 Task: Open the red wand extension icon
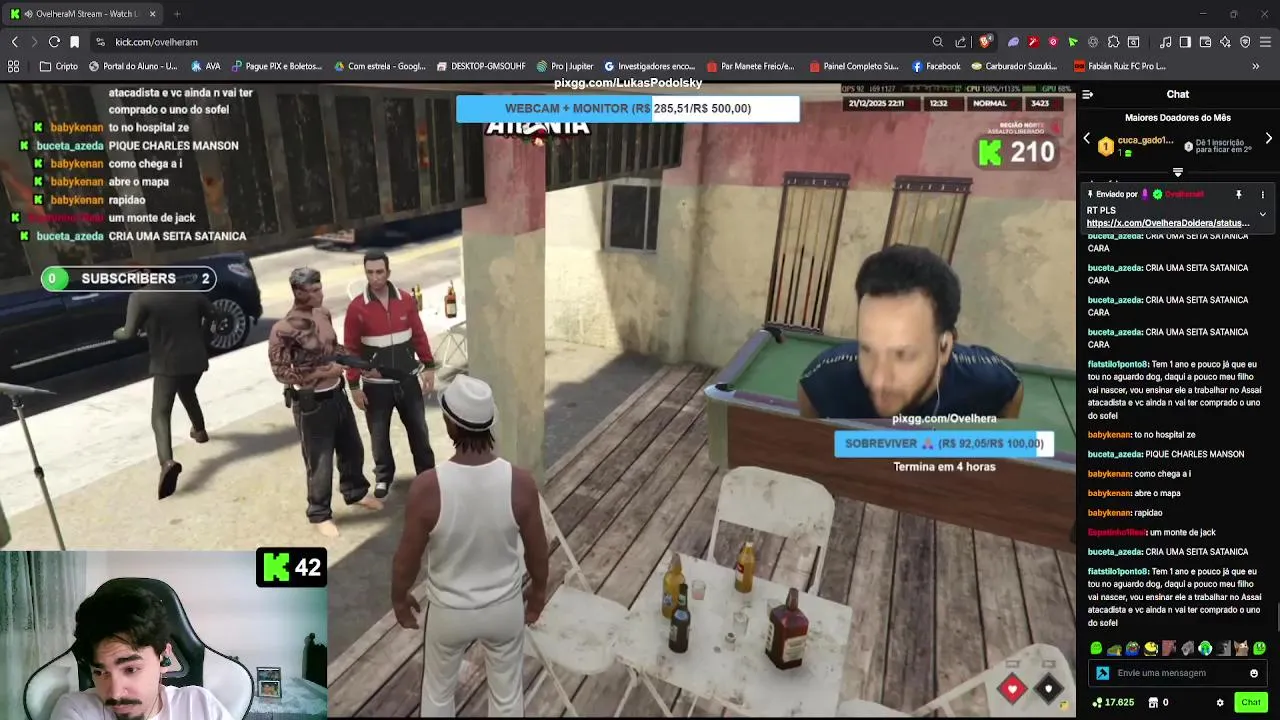(1033, 42)
